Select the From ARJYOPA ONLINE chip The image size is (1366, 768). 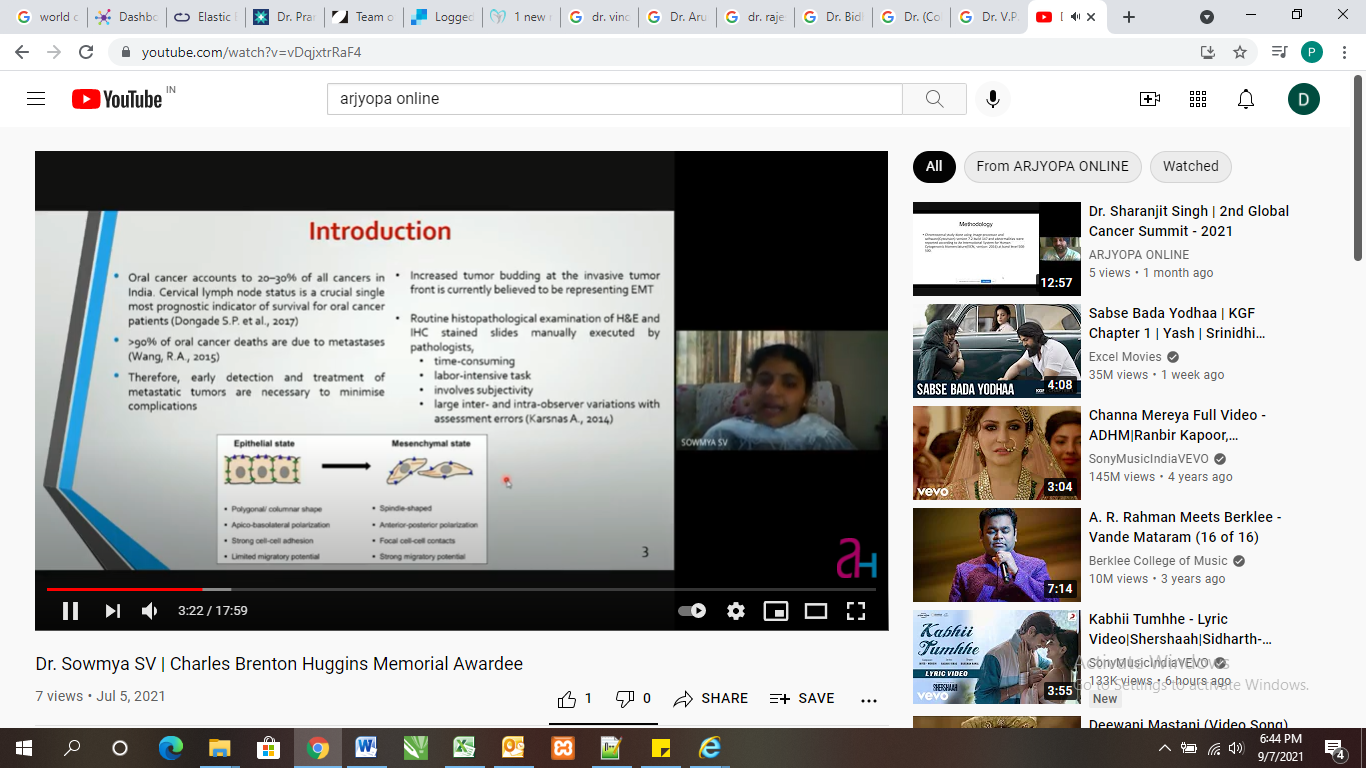(x=1052, y=167)
